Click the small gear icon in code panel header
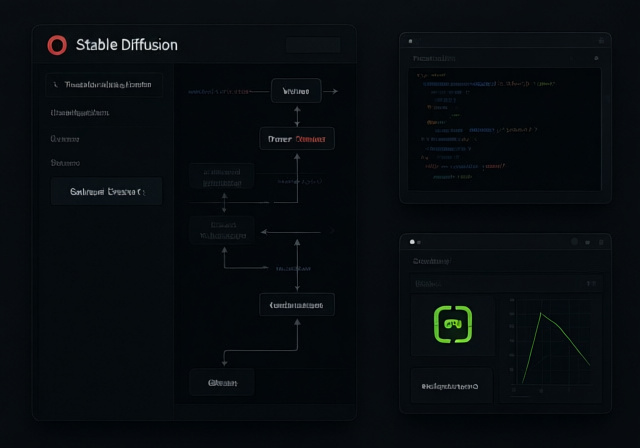This screenshot has width=640, height=448. click(x=596, y=58)
